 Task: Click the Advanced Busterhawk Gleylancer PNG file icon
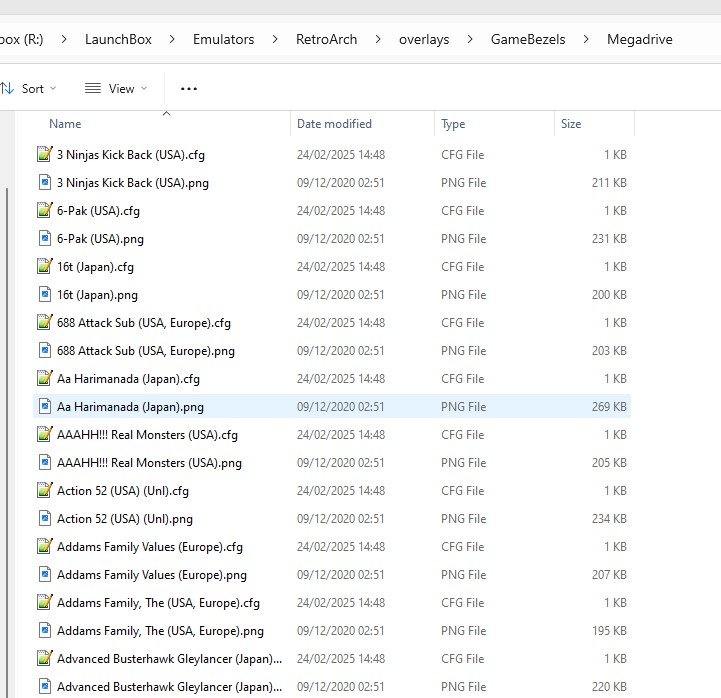(45, 687)
